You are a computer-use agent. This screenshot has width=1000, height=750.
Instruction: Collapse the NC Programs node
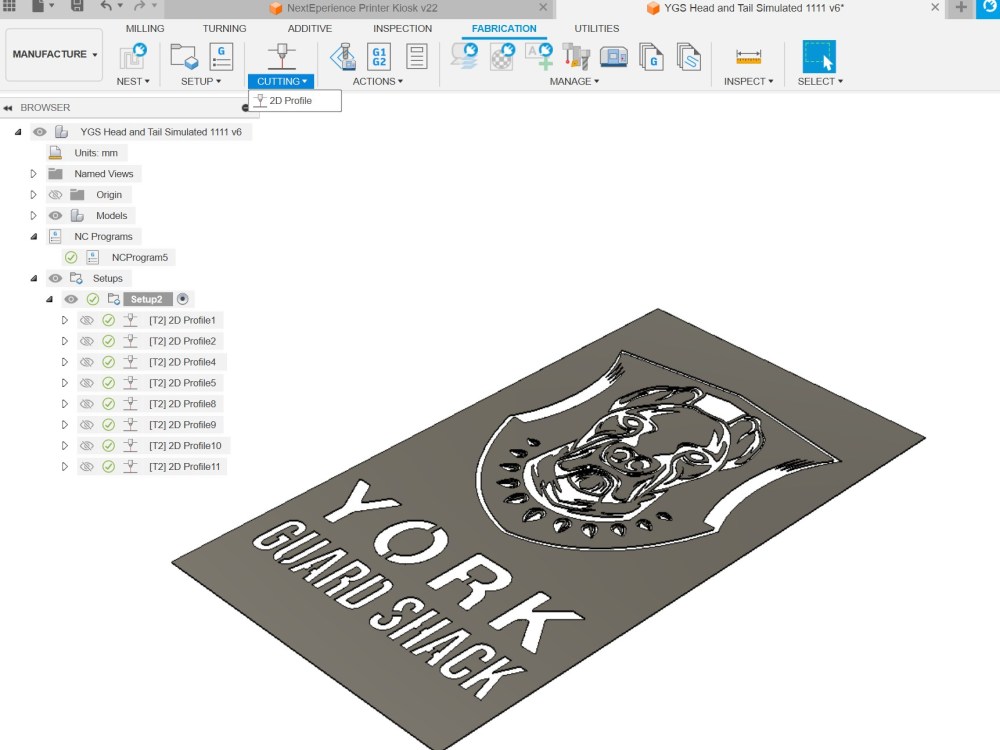click(34, 237)
